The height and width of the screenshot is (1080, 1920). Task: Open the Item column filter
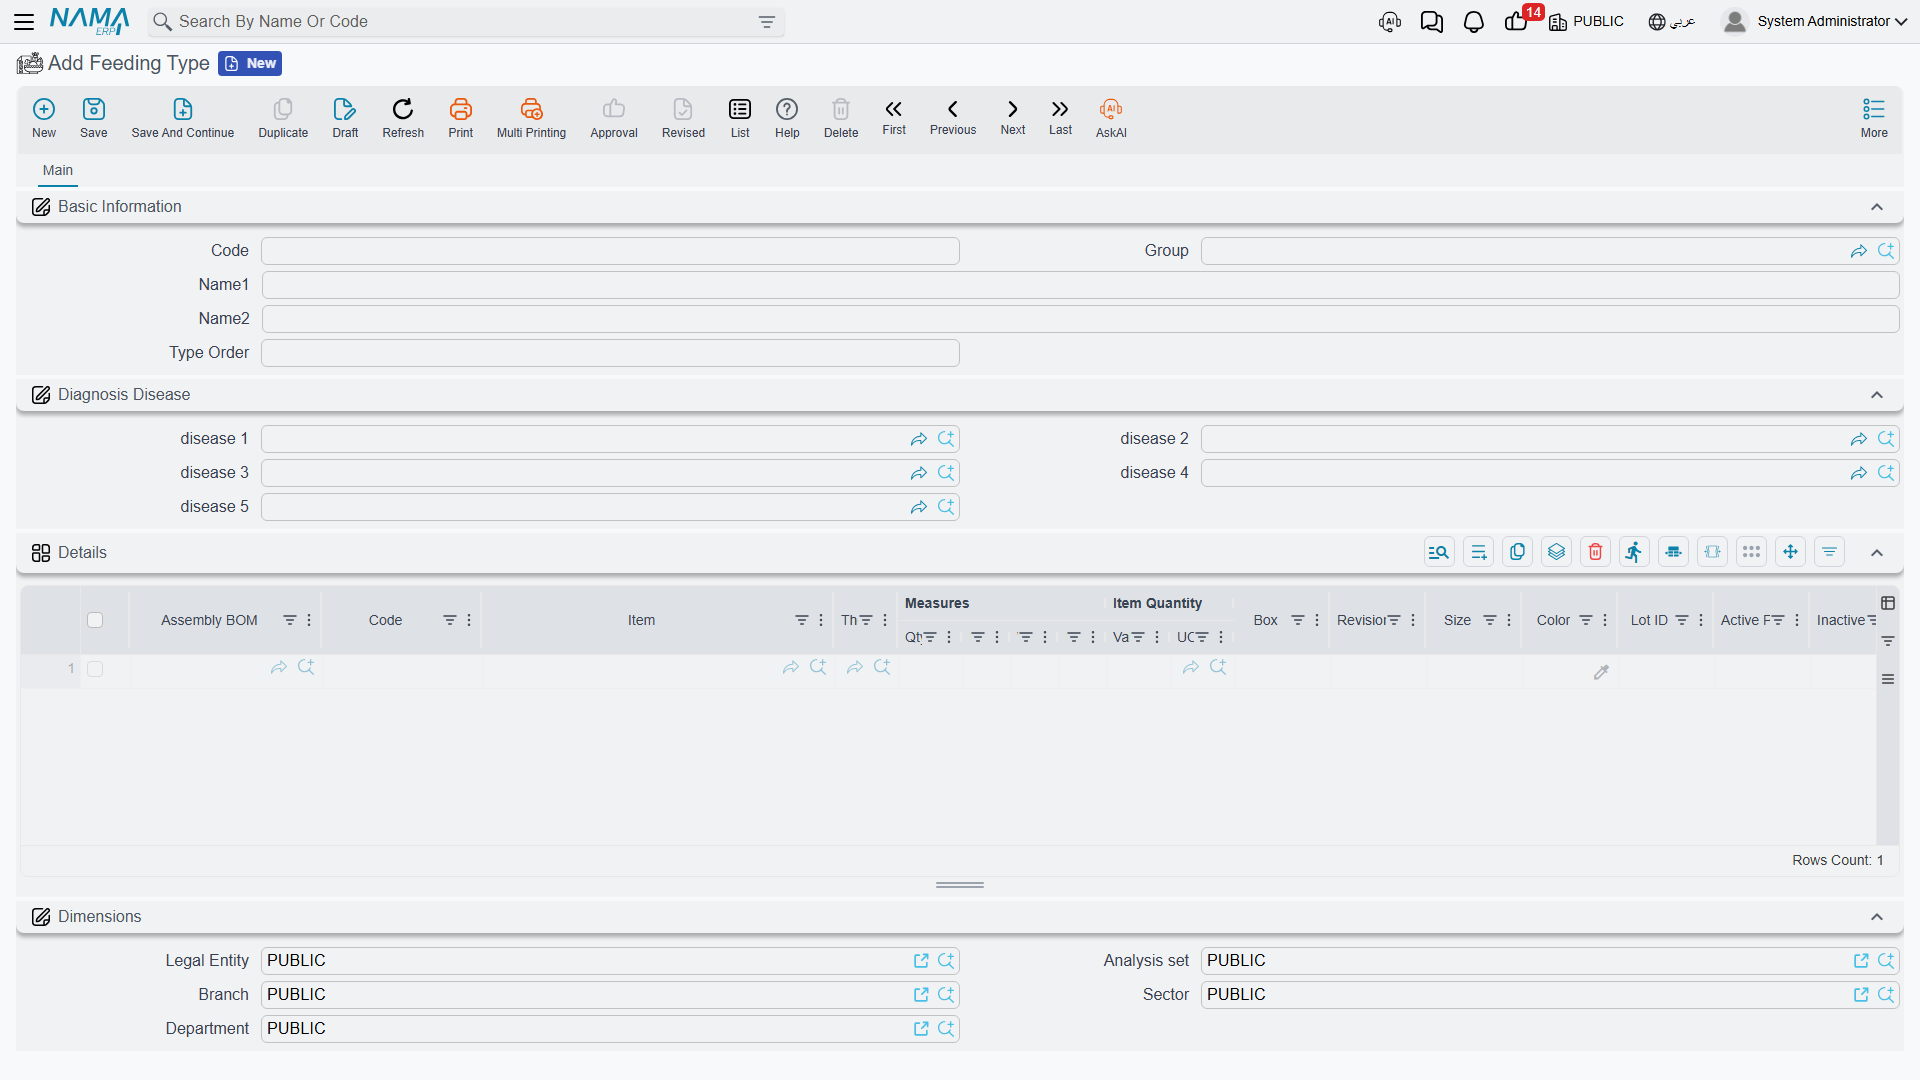(802, 620)
